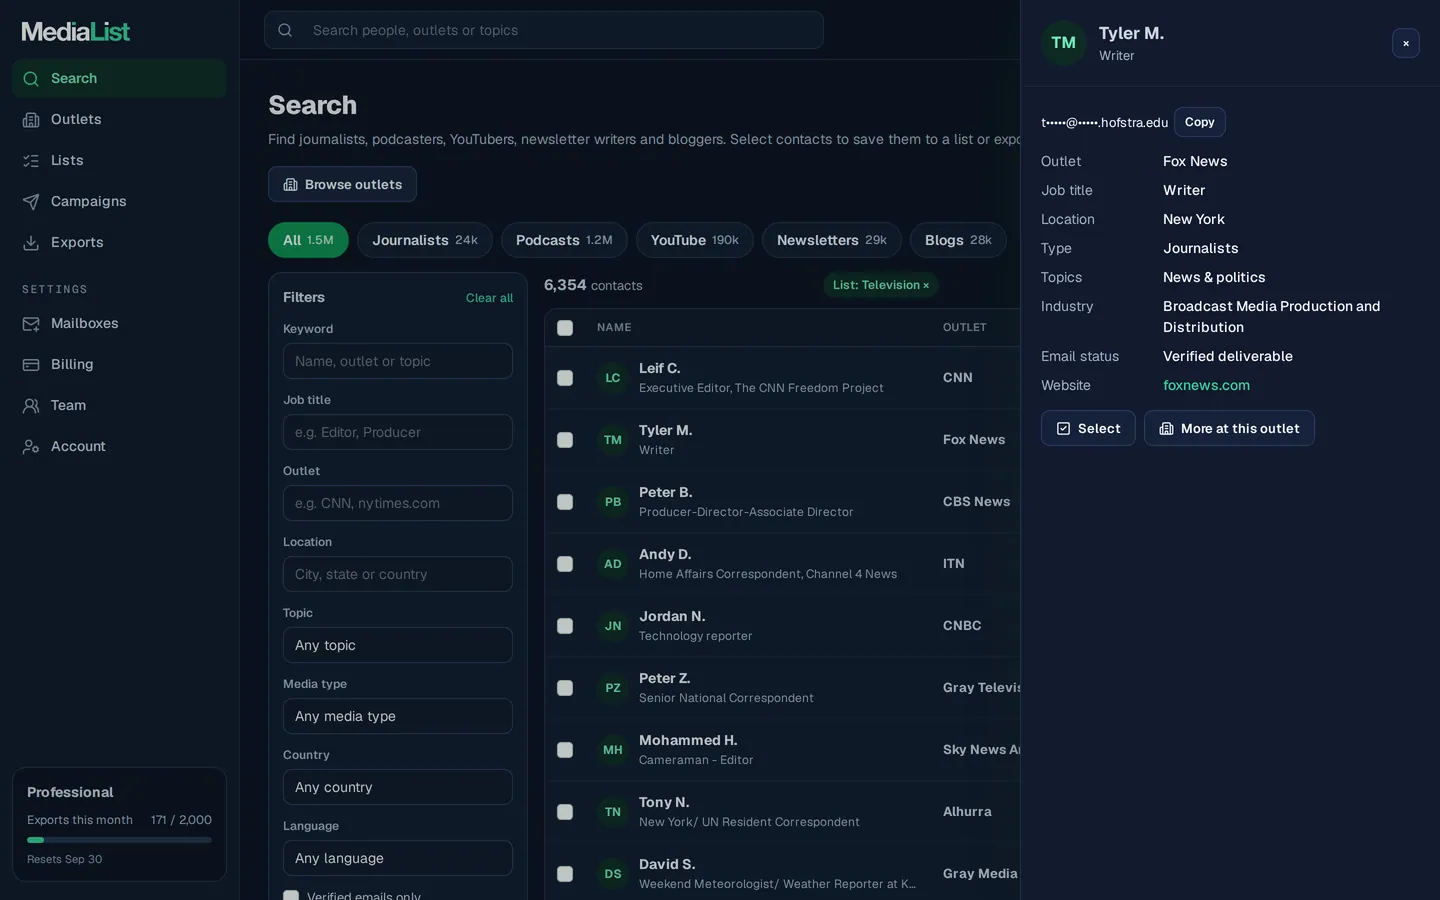Open Billing via its credit card icon
The image size is (1440, 900).
(31, 365)
